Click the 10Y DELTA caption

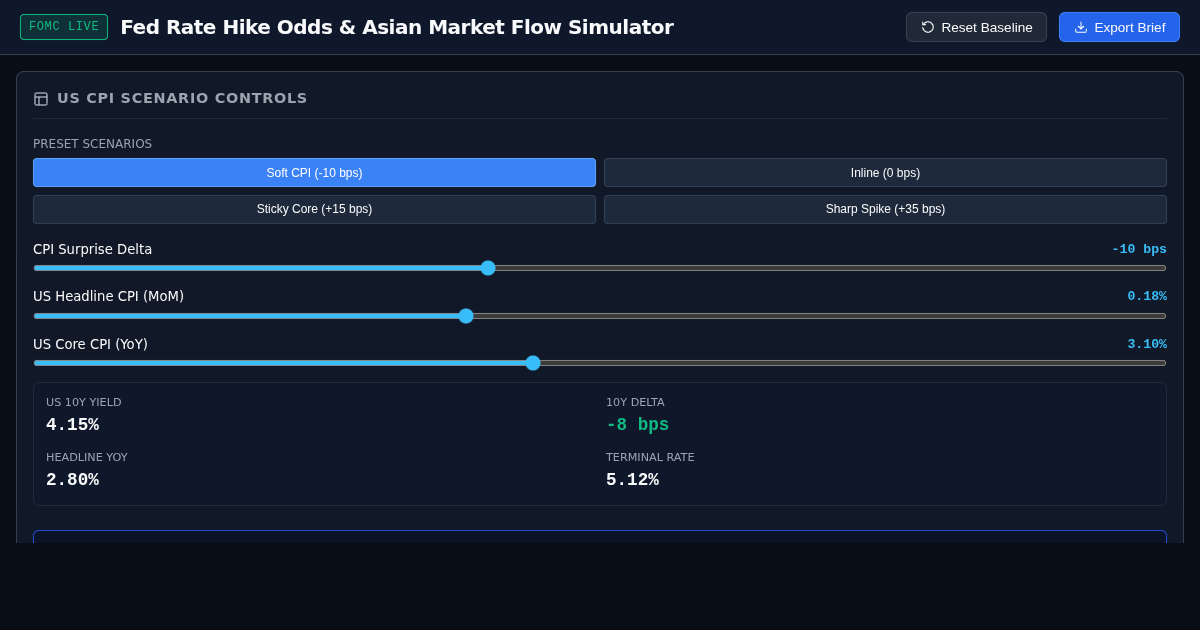coord(635,402)
